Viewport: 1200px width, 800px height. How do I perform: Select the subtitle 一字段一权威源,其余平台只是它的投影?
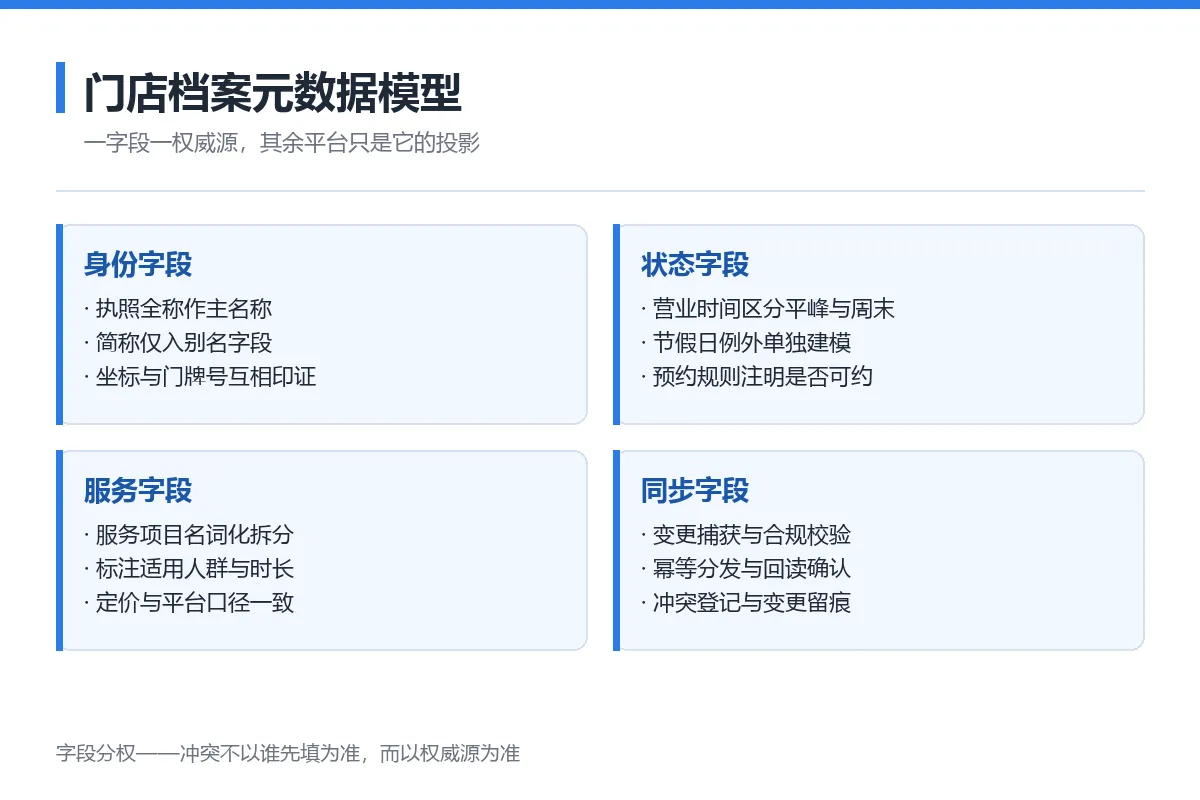coord(282,143)
